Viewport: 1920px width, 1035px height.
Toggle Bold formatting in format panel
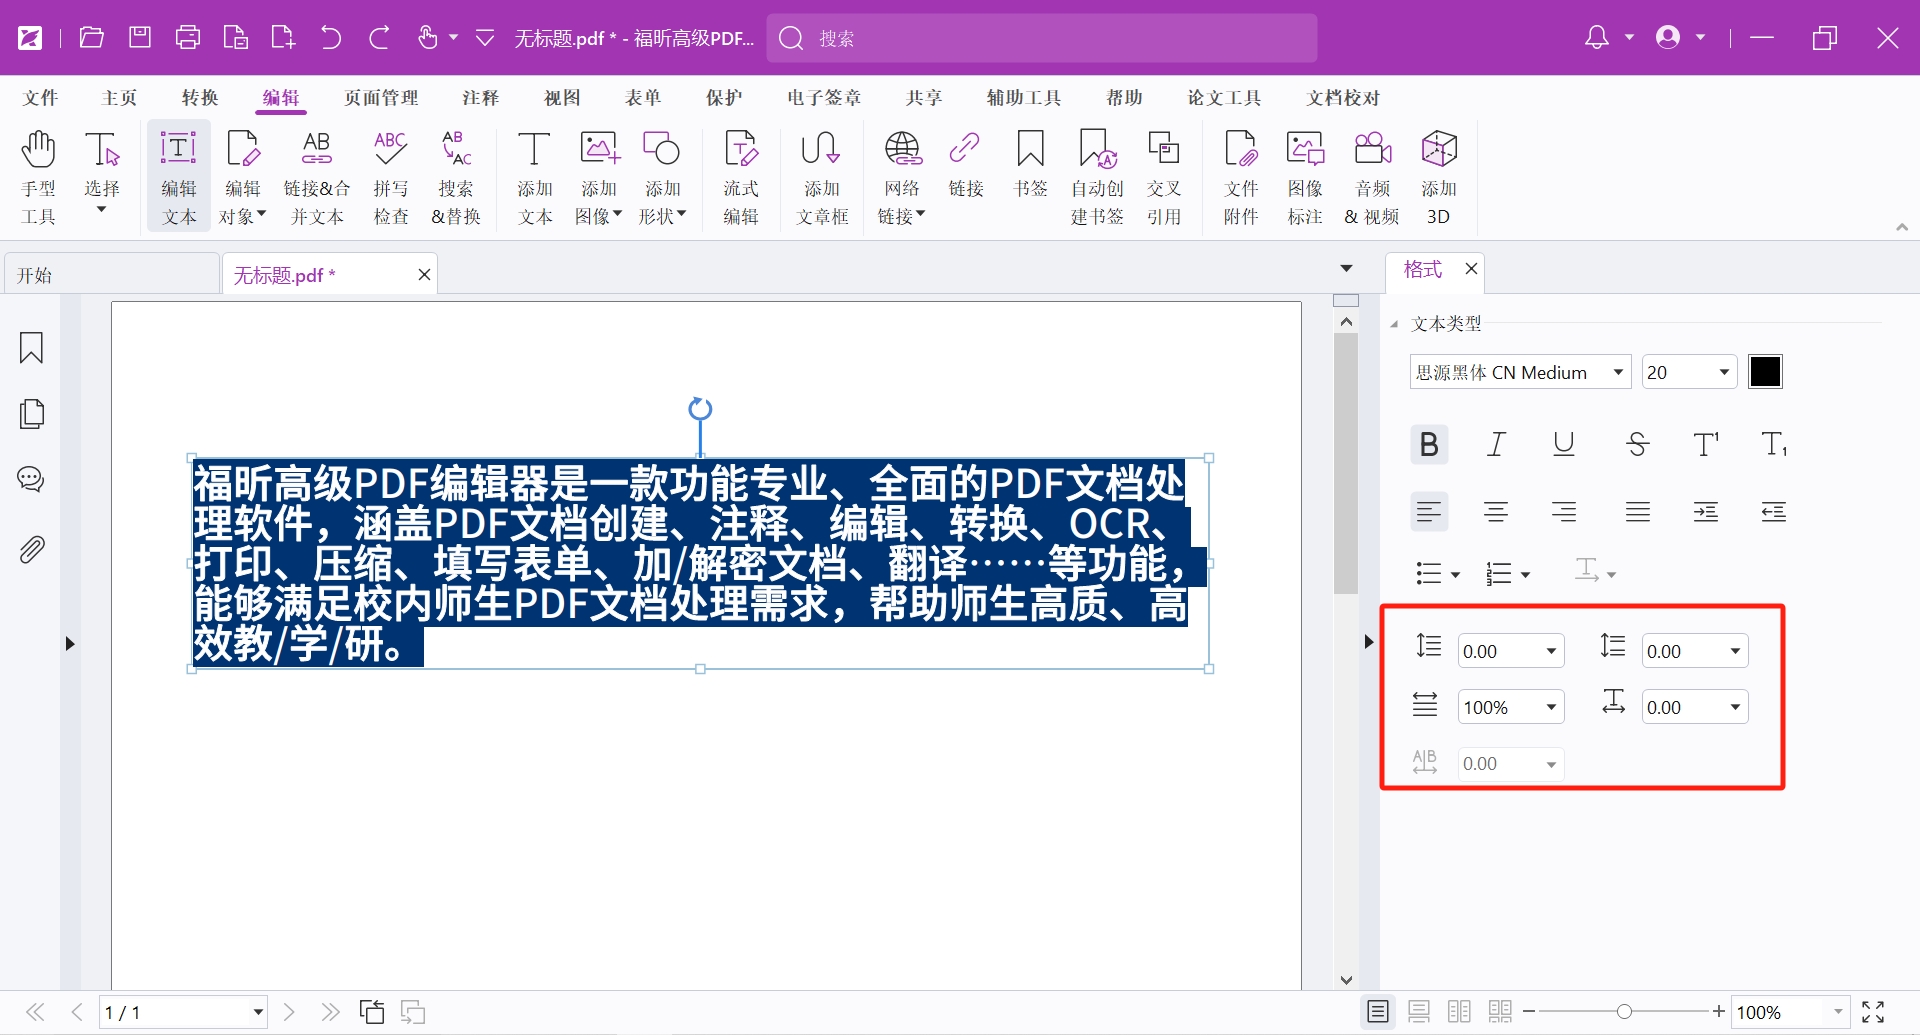point(1429,444)
